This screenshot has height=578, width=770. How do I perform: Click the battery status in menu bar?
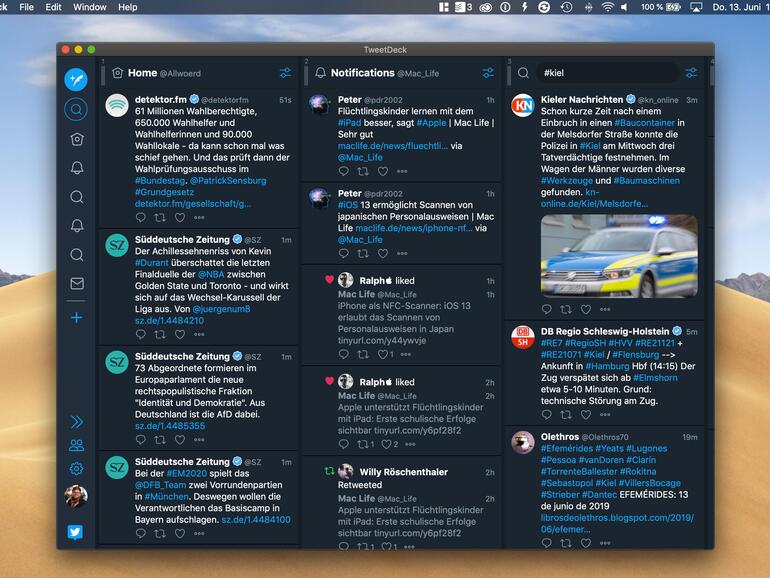coord(661,7)
